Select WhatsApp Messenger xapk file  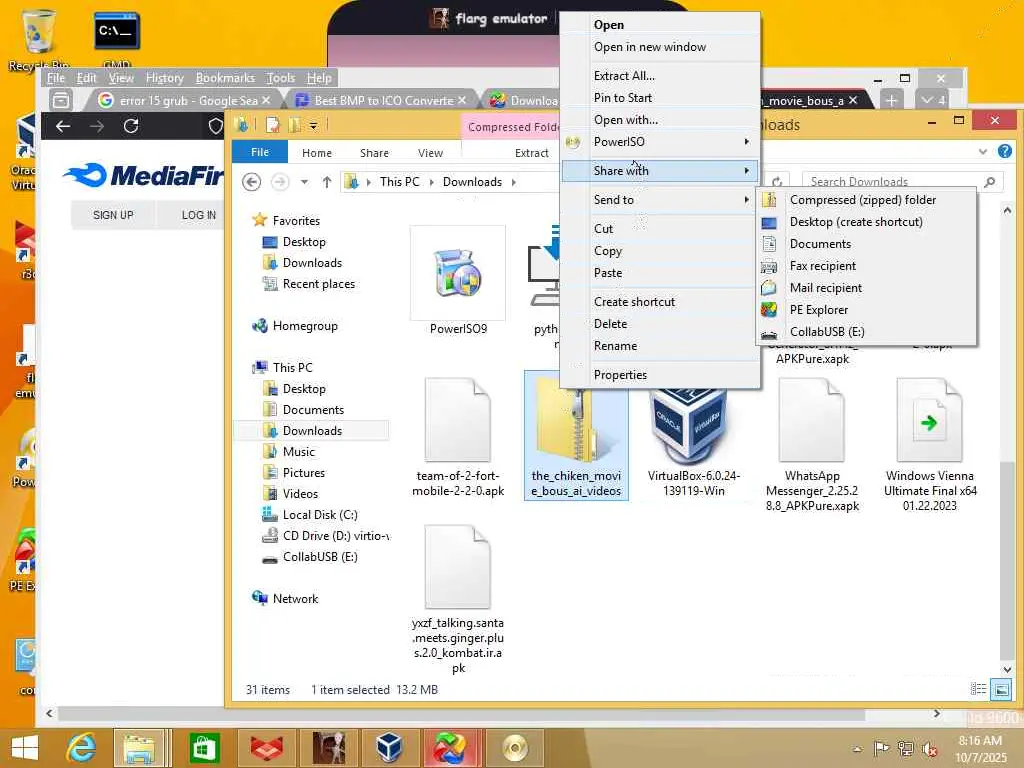(812, 445)
